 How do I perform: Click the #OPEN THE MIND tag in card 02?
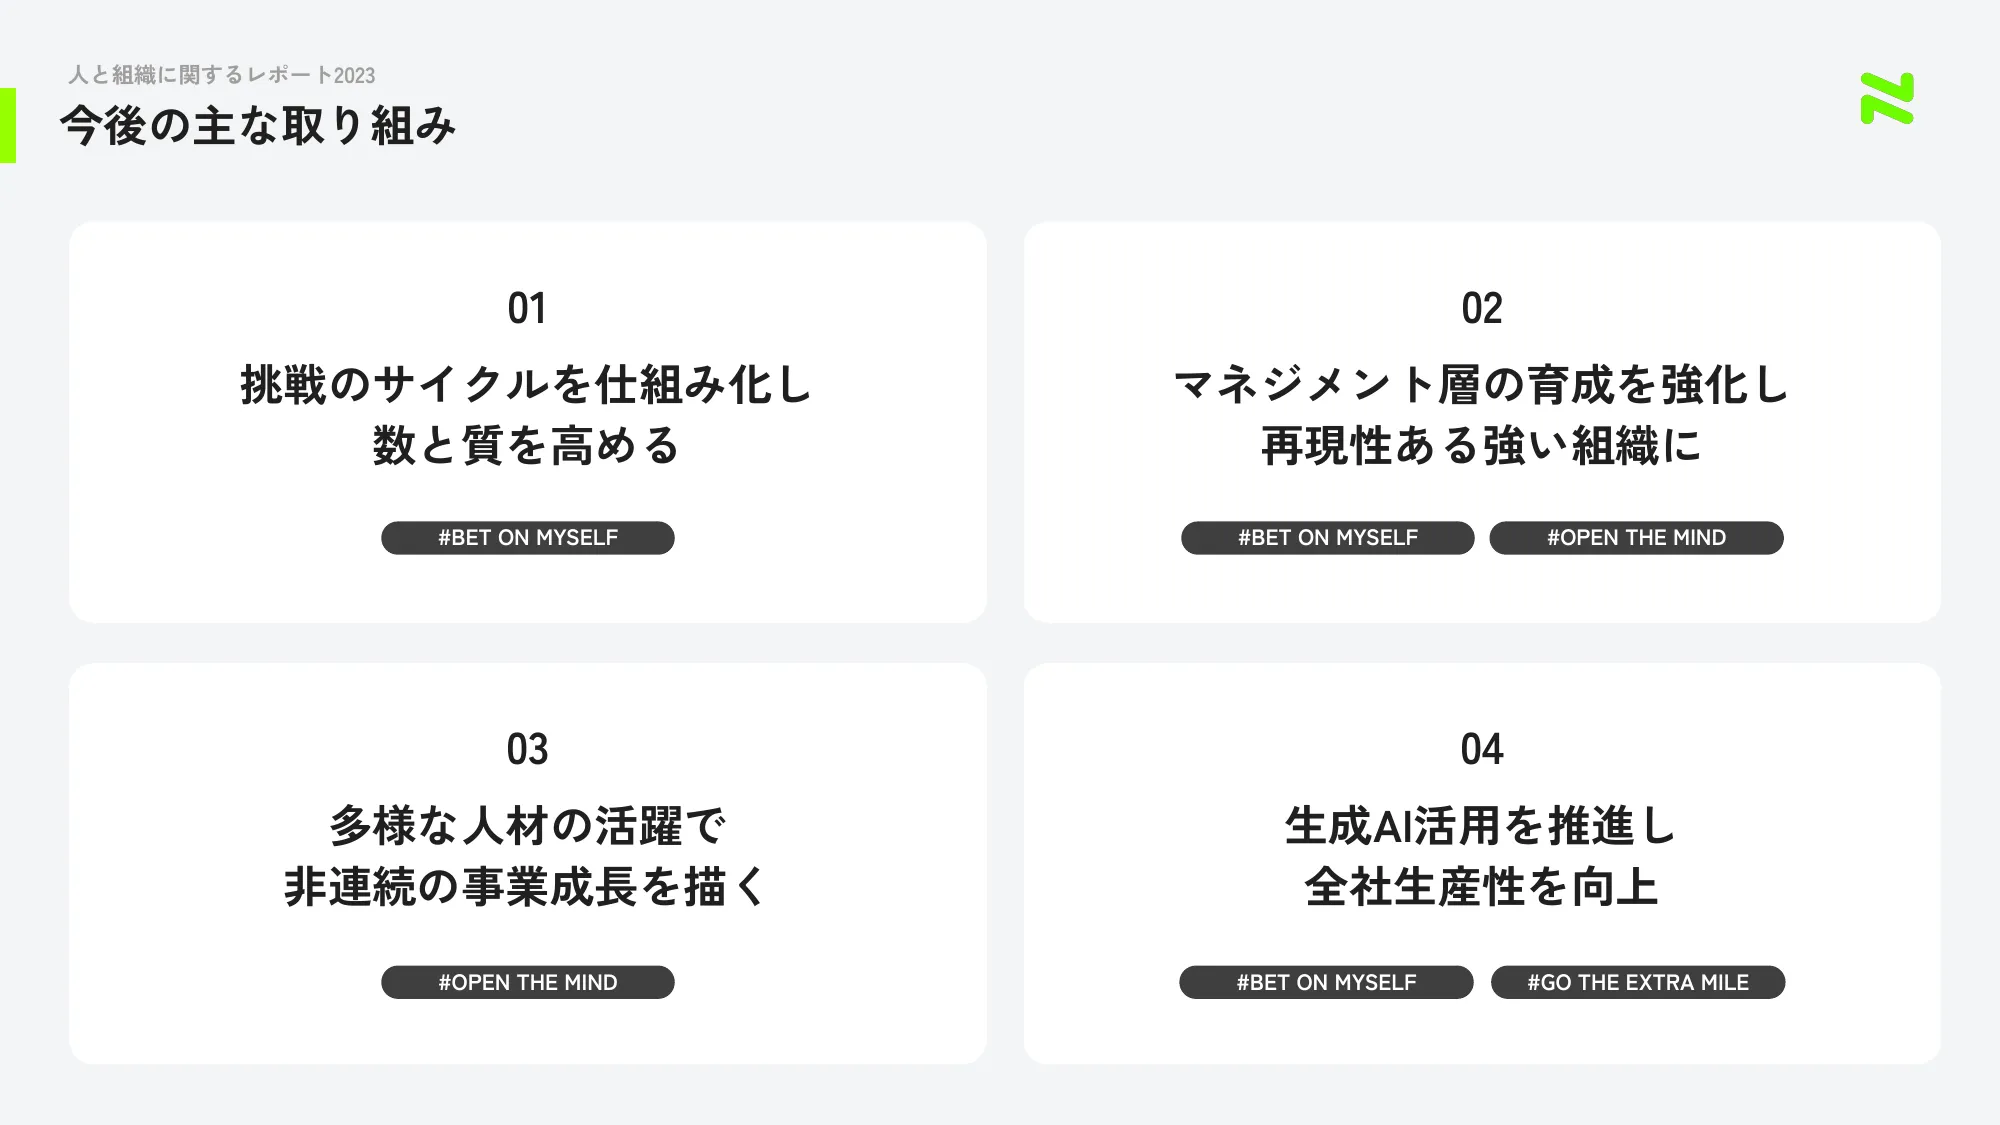1637,538
